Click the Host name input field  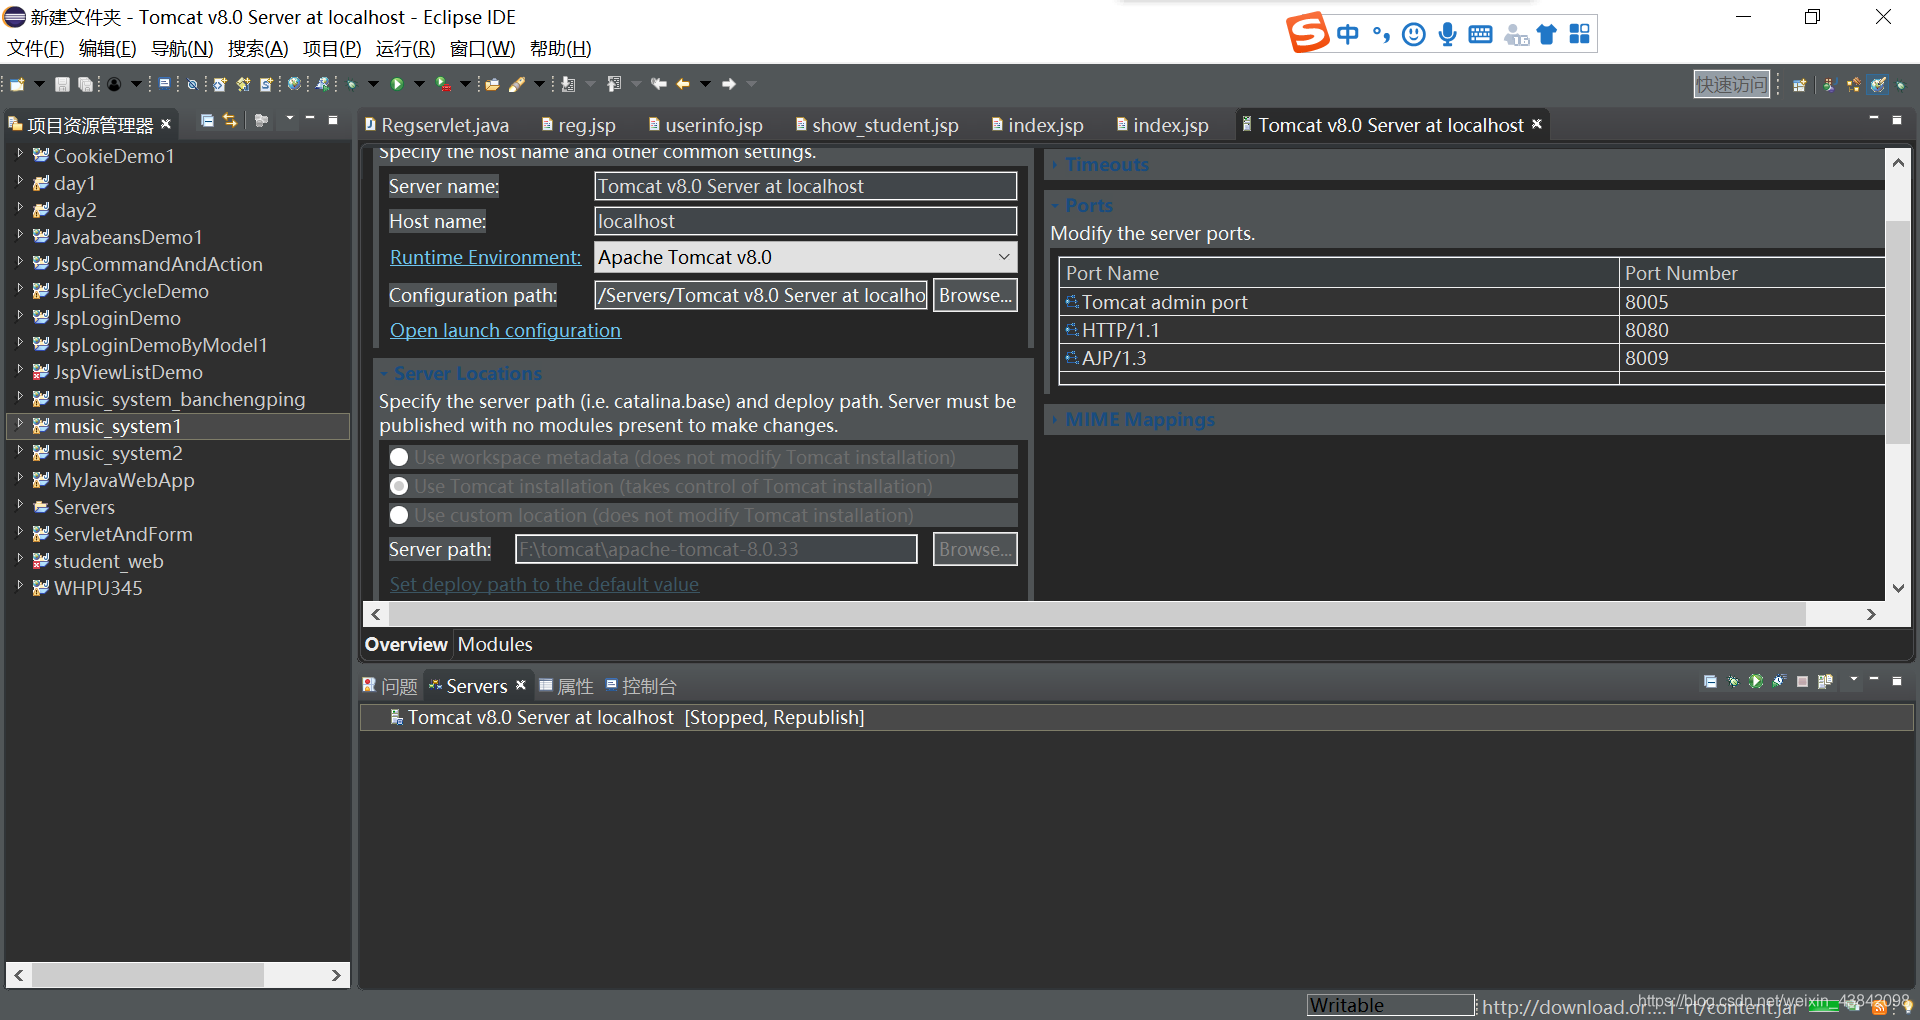[x=806, y=221]
